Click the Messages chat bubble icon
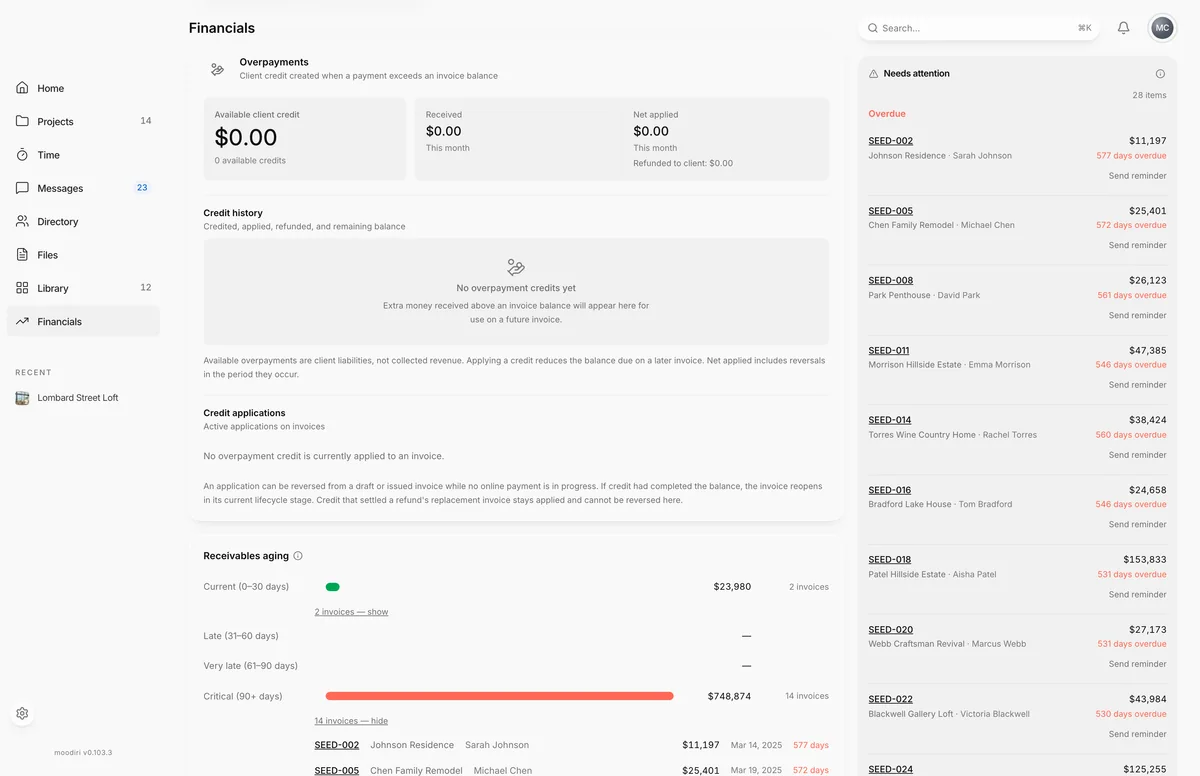The height and width of the screenshot is (776, 1200). click(22, 188)
